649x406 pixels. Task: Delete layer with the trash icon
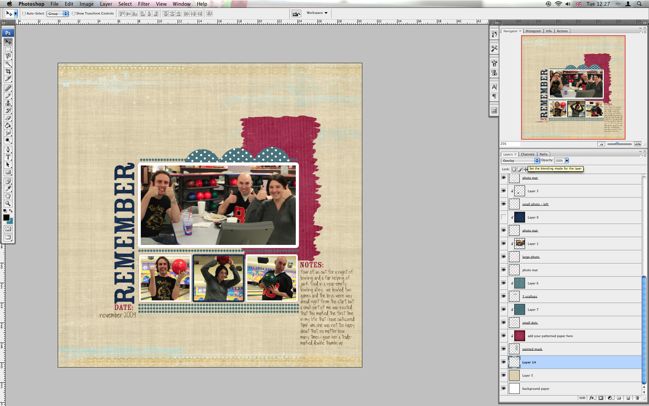(637, 398)
